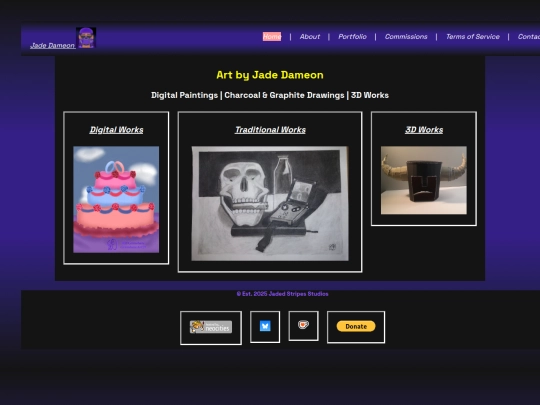The image size is (540, 405).
Task: Open the Neocities badge link
Action: coord(211,327)
